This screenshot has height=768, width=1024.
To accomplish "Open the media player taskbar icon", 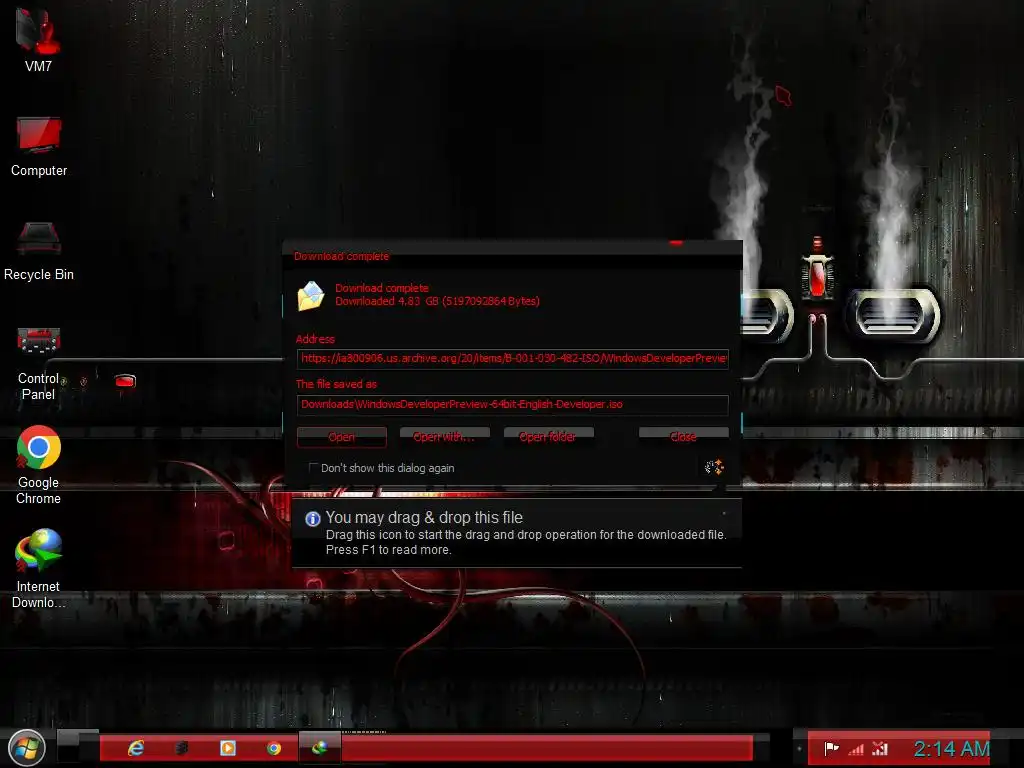I will 228,748.
